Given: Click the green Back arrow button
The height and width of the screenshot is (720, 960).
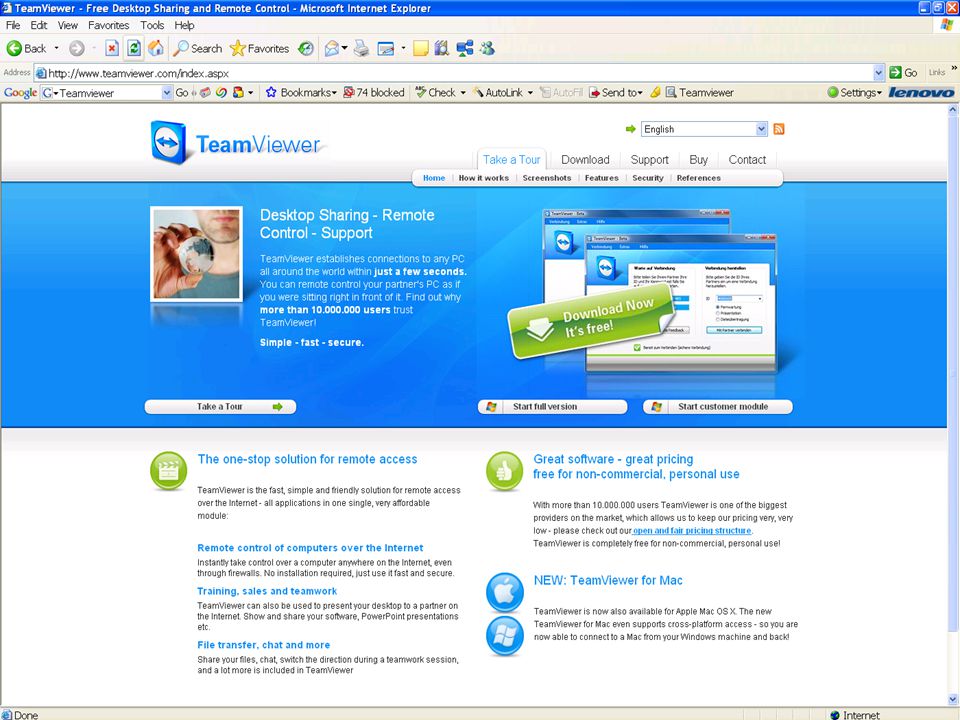Looking at the screenshot, I should [x=26, y=48].
